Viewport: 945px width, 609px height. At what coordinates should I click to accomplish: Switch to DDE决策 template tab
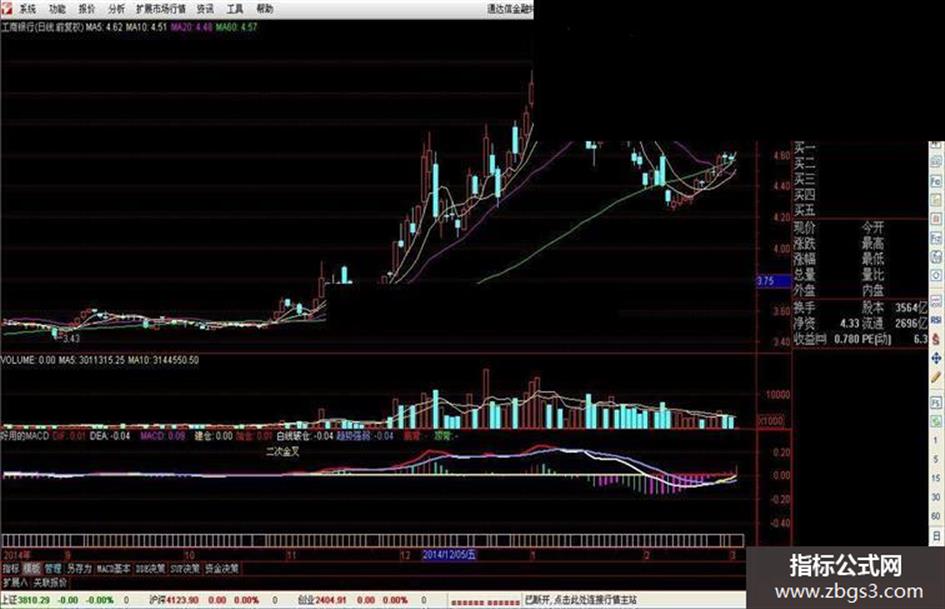(150, 568)
